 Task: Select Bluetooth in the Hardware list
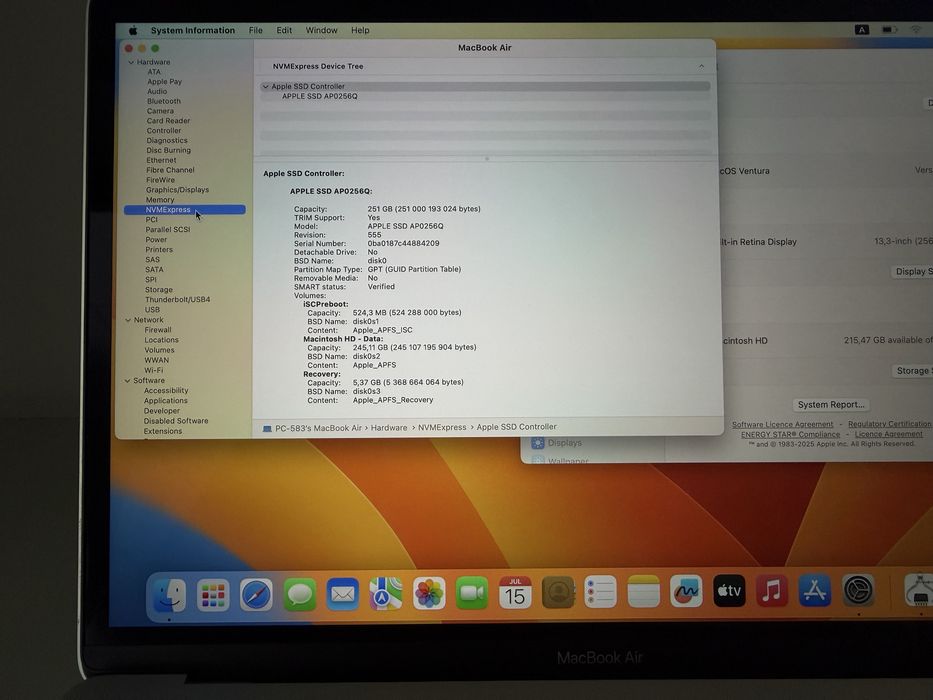(x=164, y=101)
